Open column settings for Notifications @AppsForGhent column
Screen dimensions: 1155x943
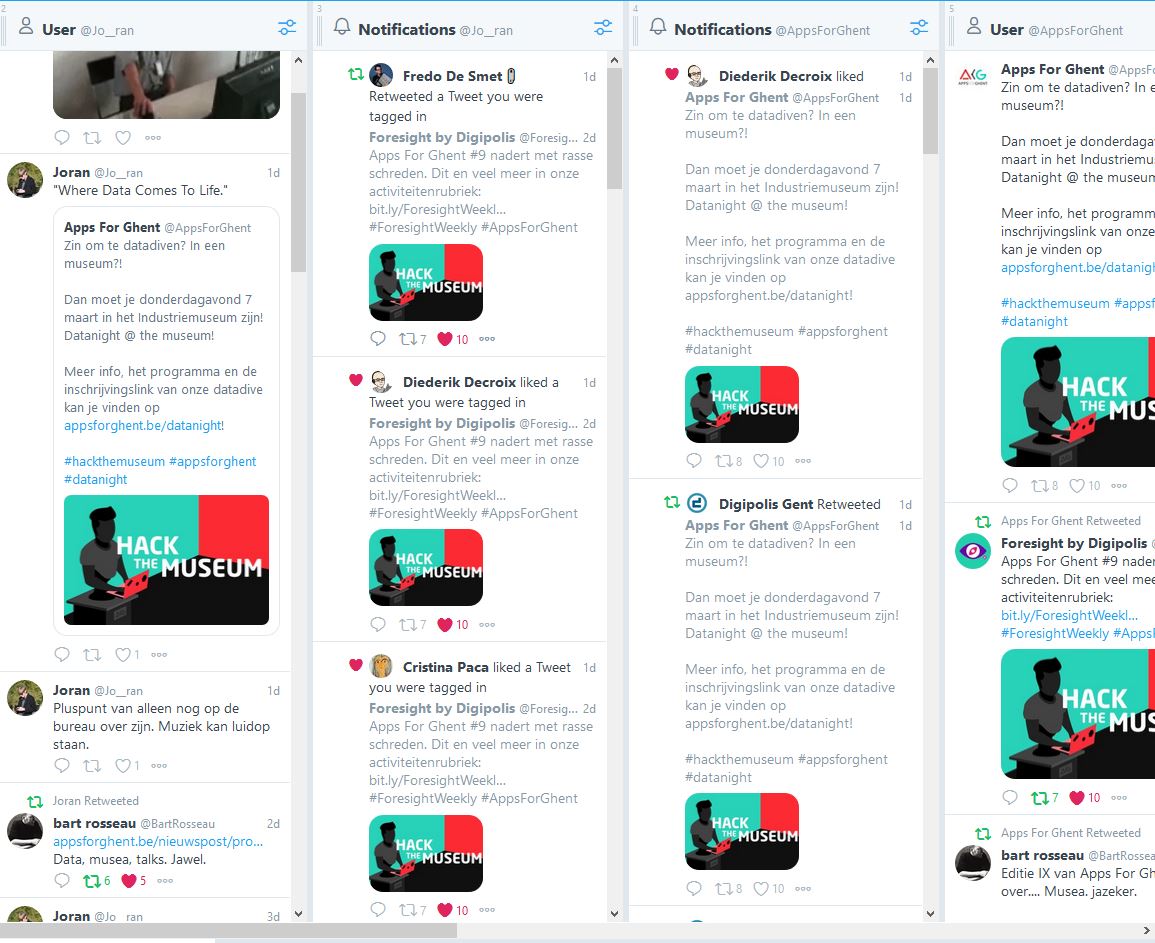pyautogui.click(x=919, y=28)
